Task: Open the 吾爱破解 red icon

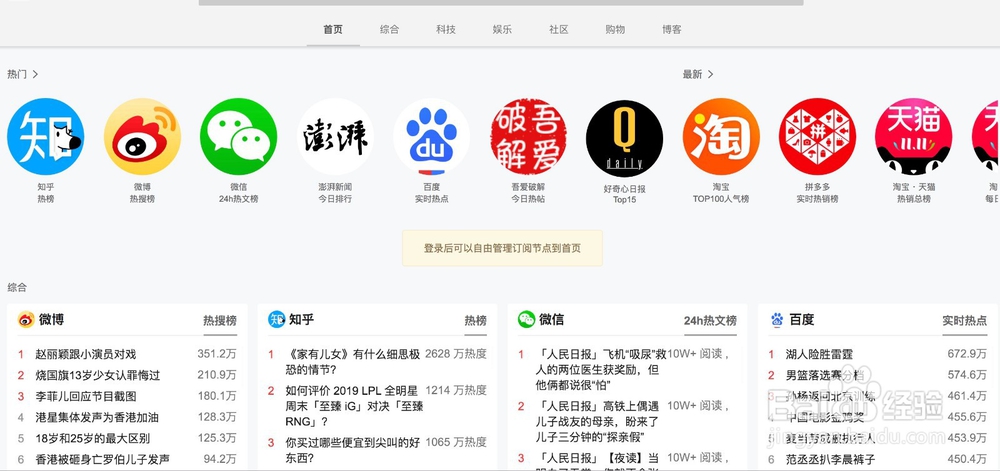Action: [529, 136]
